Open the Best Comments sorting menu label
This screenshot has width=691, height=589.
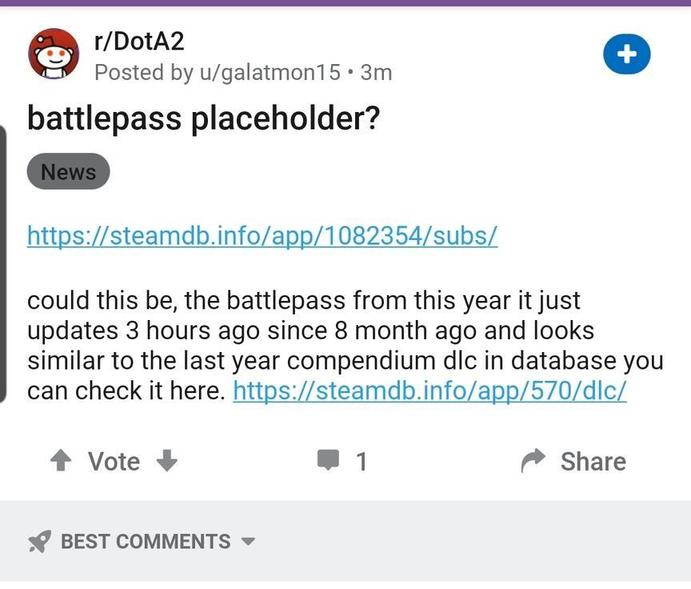(146, 541)
